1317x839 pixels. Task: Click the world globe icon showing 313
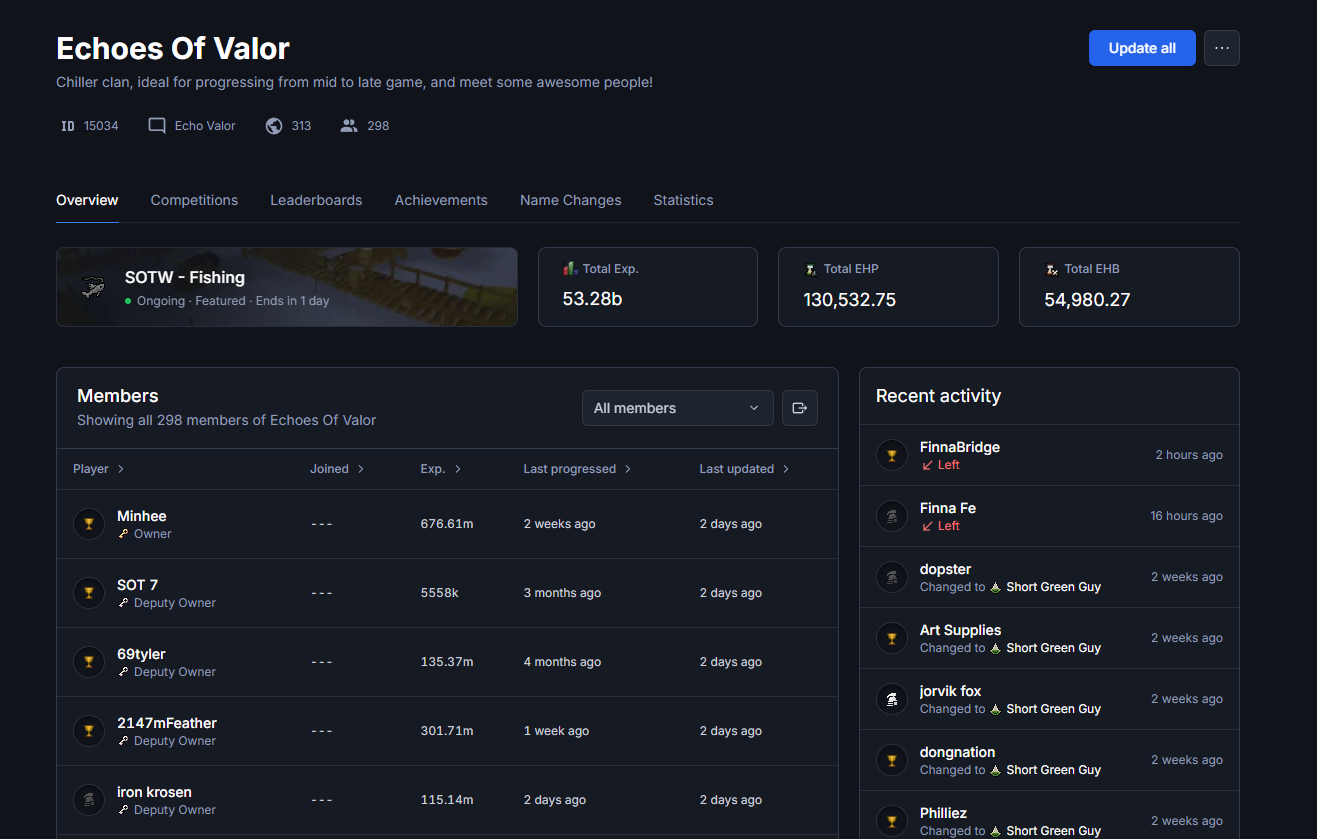coord(274,126)
